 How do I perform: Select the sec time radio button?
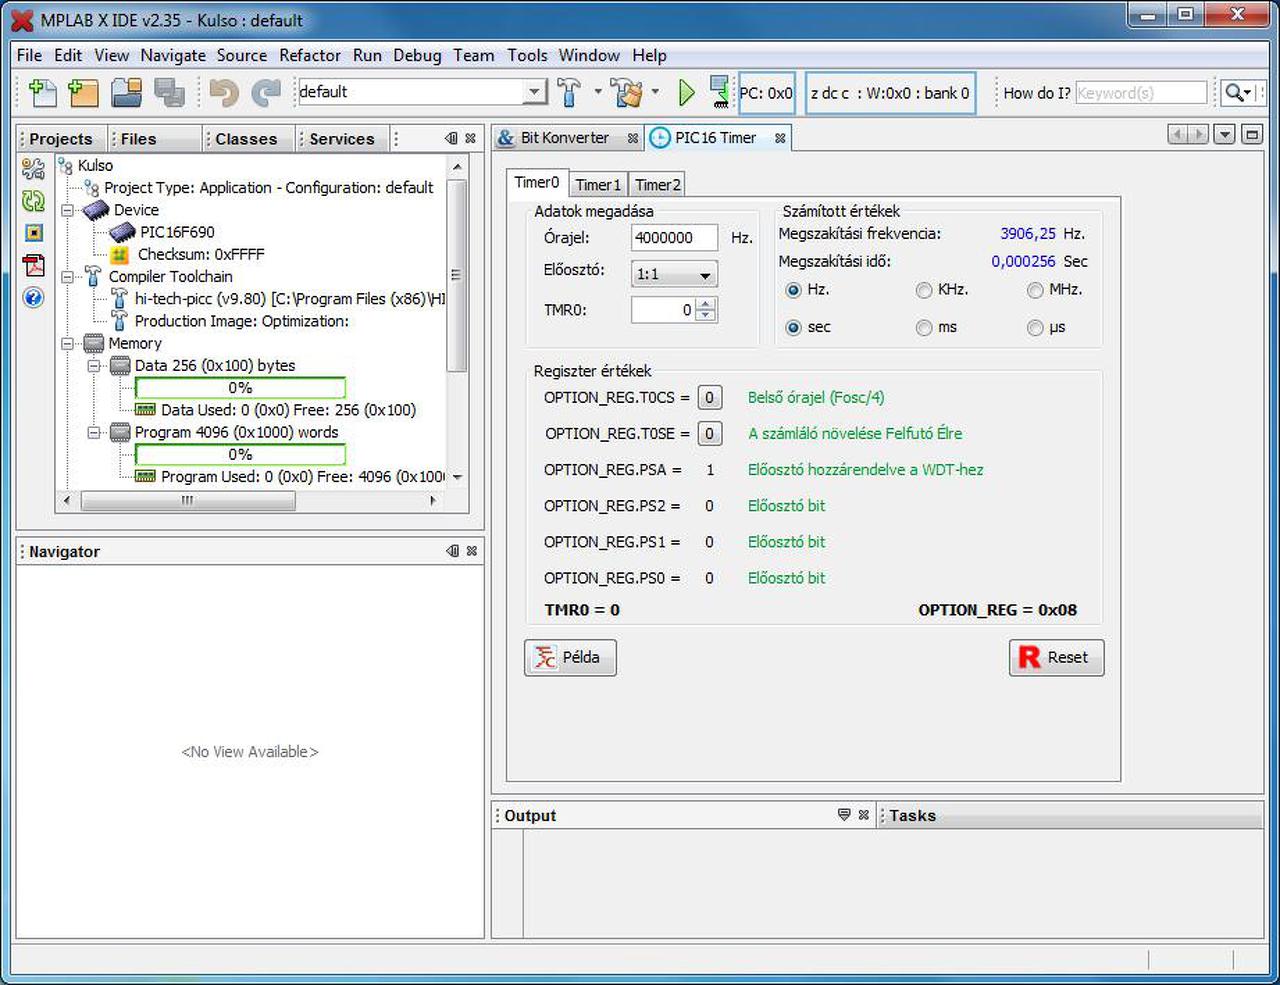pyautogui.click(x=793, y=328)
